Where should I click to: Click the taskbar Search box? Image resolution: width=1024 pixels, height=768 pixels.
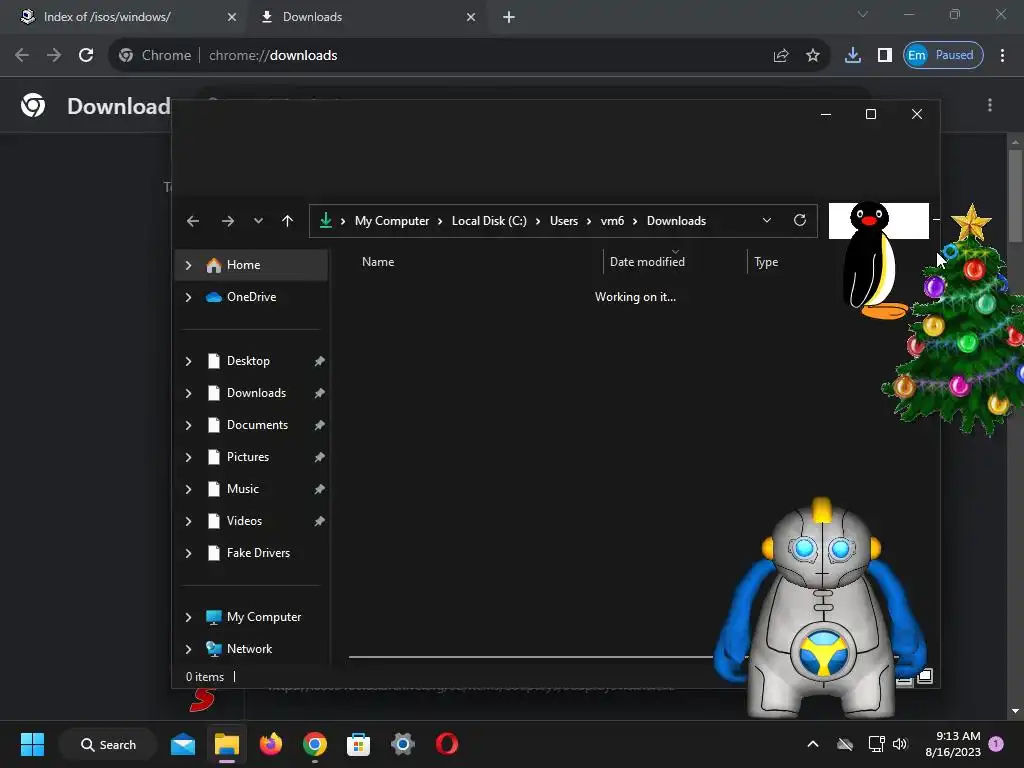pyautogui.click(x=108, y=744)
